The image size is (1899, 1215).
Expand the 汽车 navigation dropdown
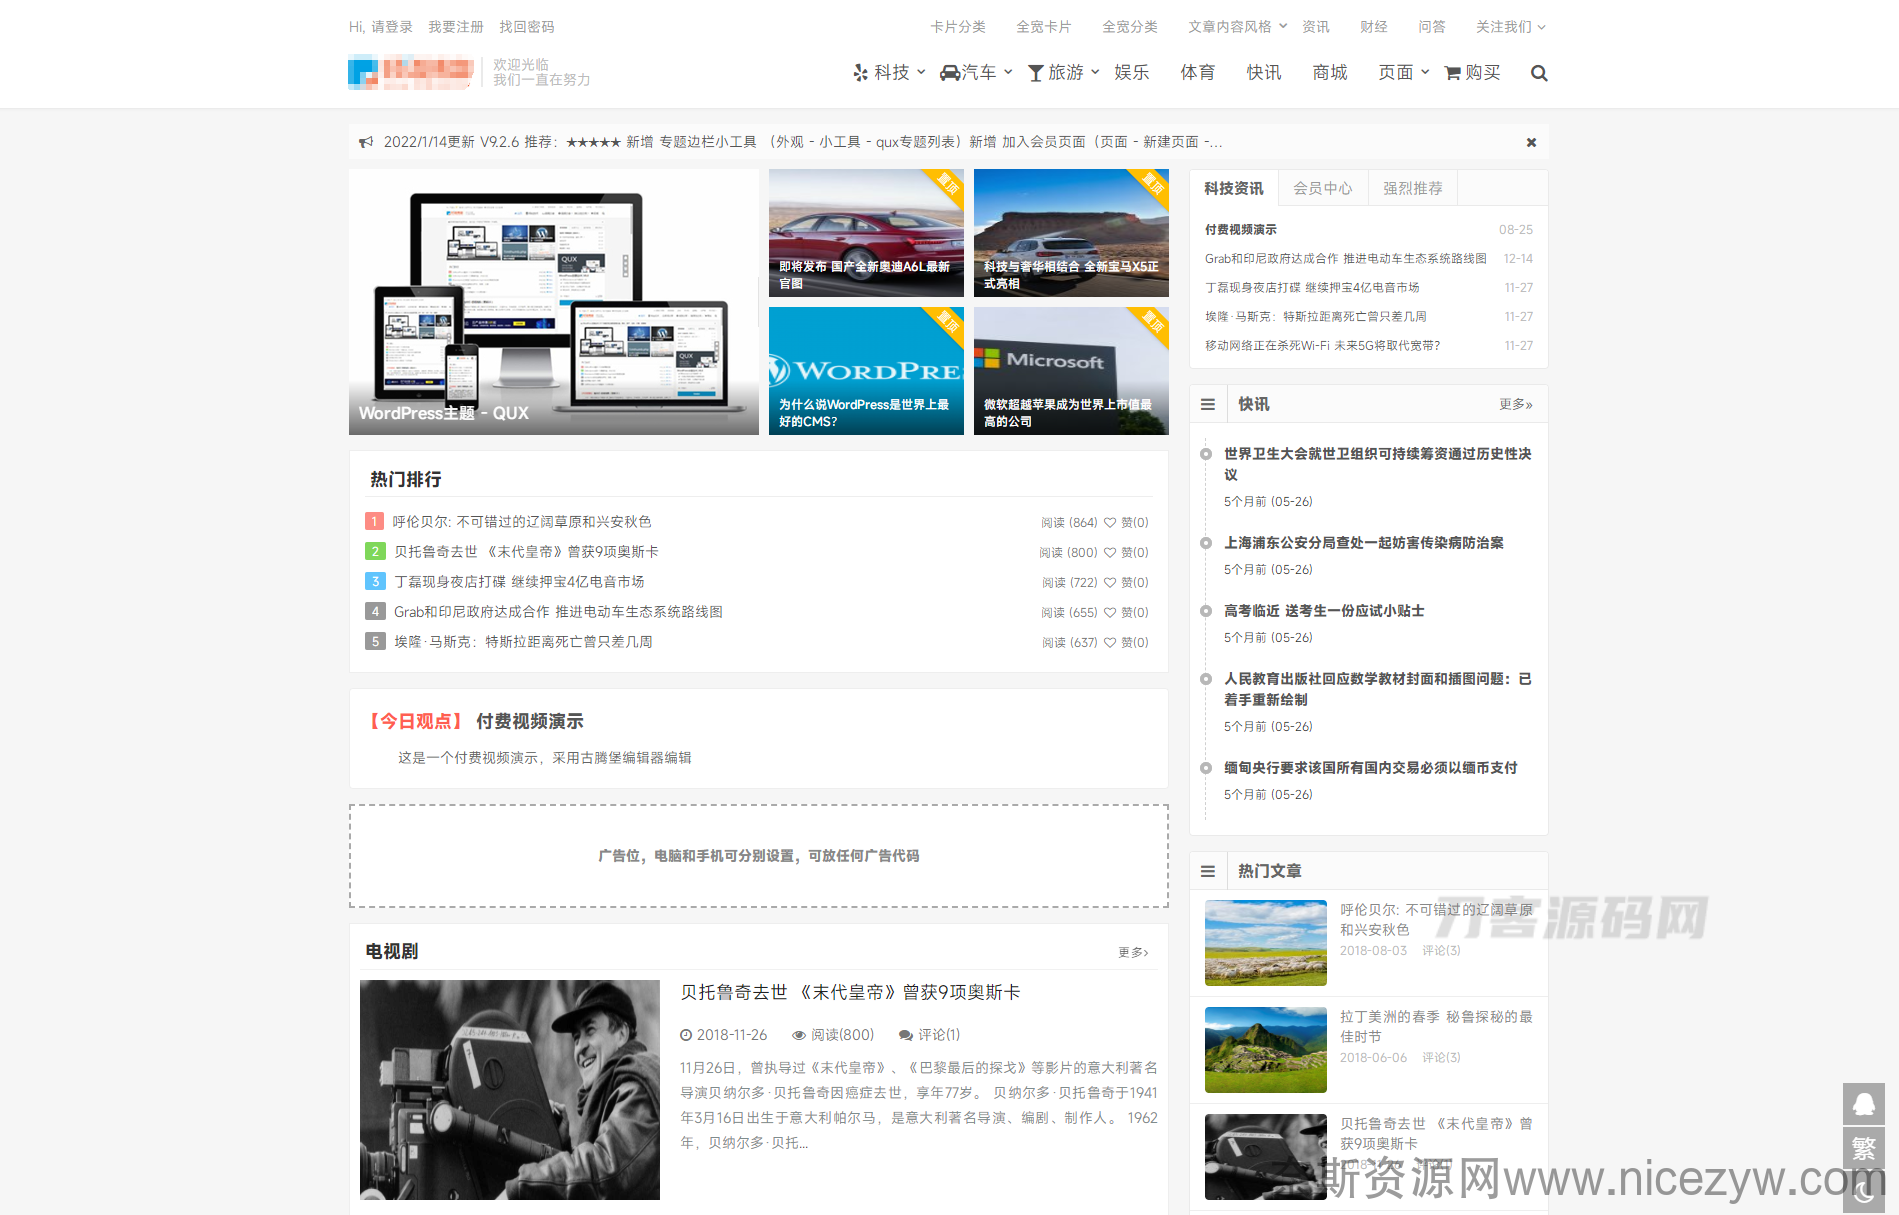(x=977, y=73)
